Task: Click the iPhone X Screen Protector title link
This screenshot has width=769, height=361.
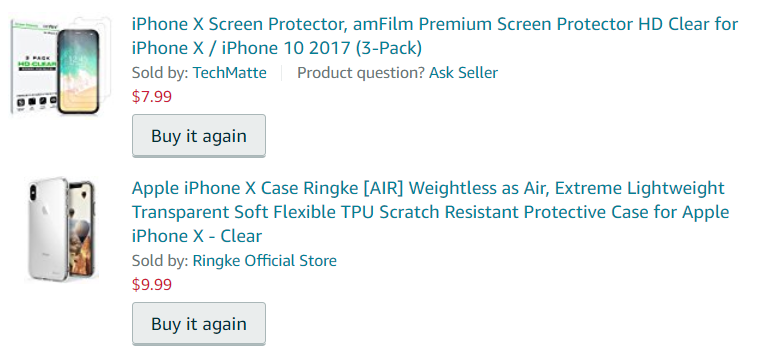Action: pos(435,36)
